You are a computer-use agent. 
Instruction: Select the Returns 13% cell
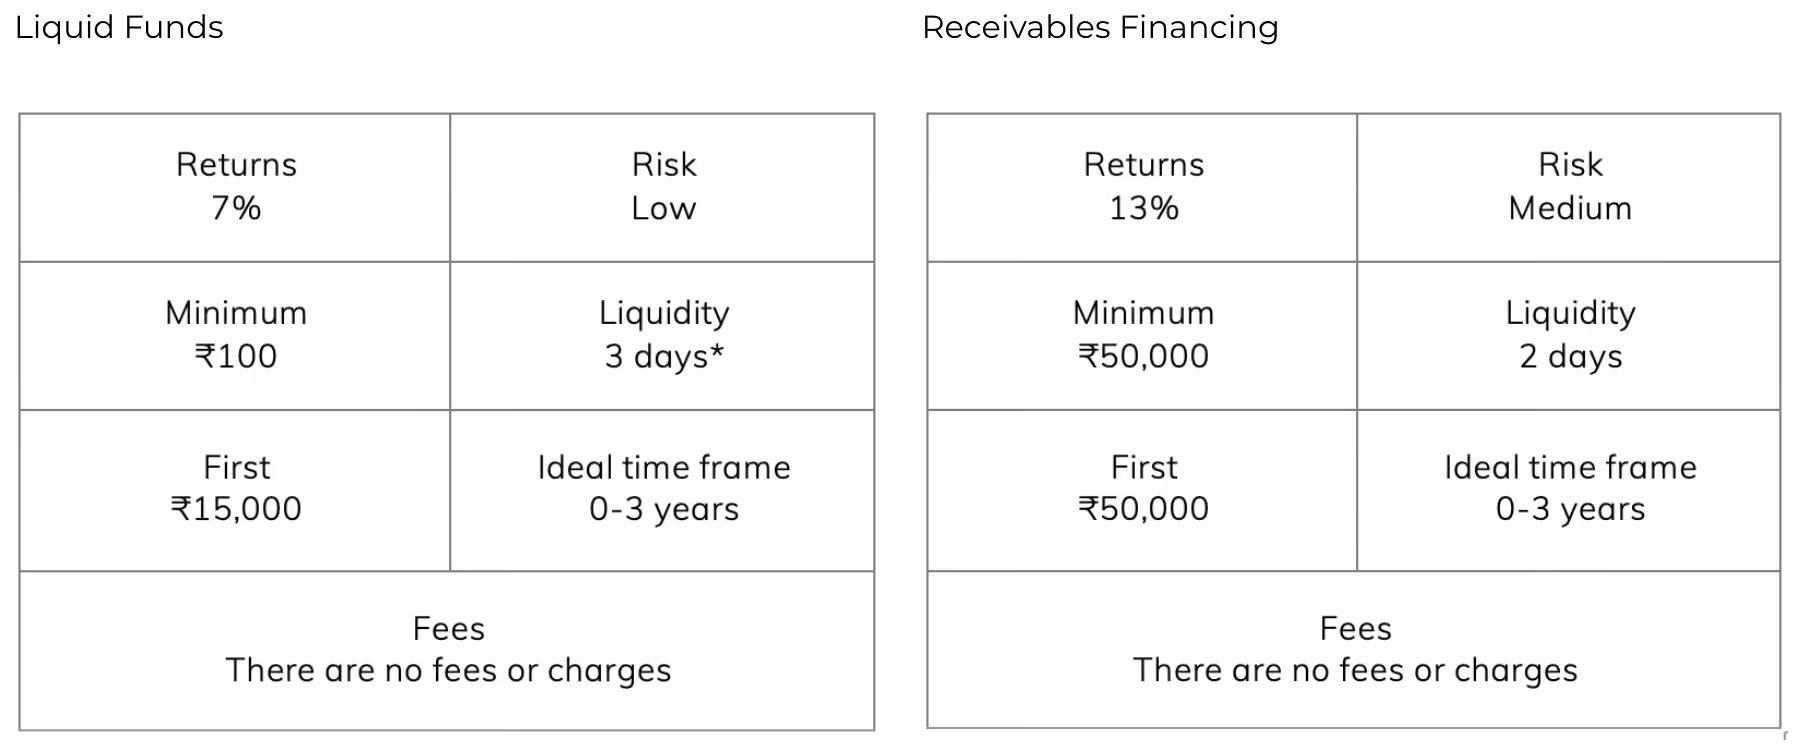click(1143, 188)
